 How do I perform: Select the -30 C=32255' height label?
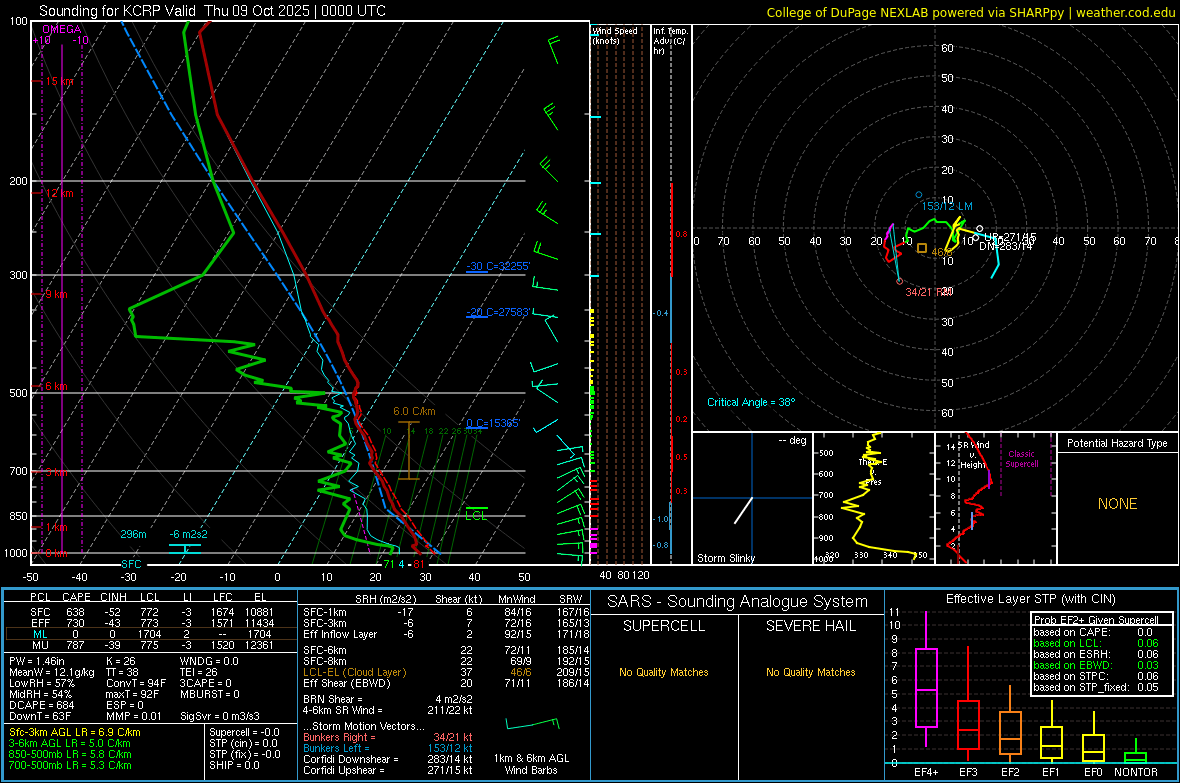coord(498,267)
